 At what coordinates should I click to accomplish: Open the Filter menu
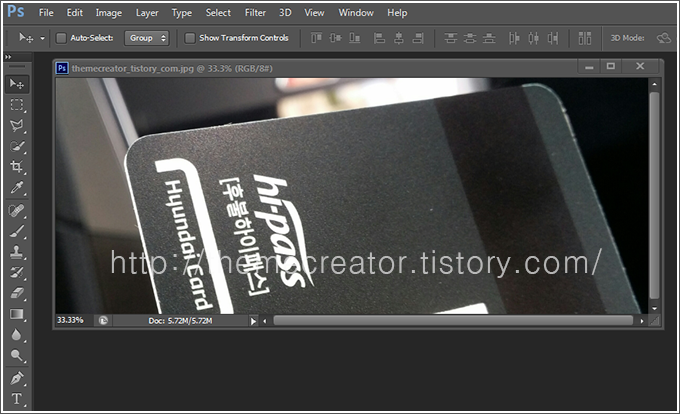tap(255, 13)
